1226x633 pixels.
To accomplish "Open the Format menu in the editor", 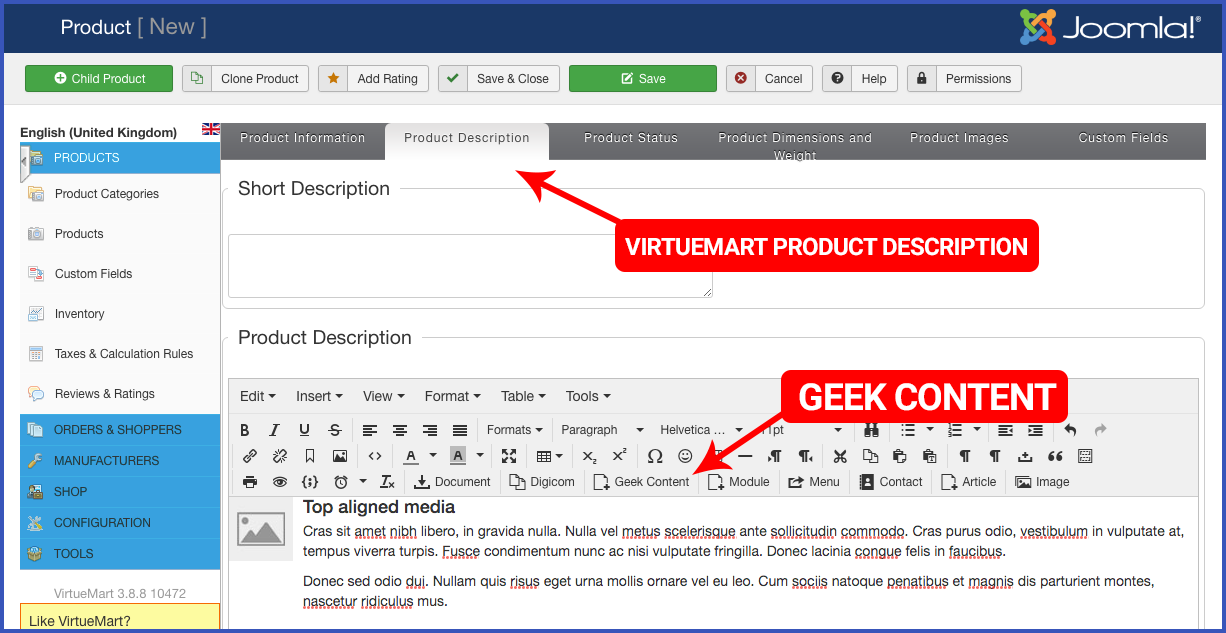I will (453, 396).
